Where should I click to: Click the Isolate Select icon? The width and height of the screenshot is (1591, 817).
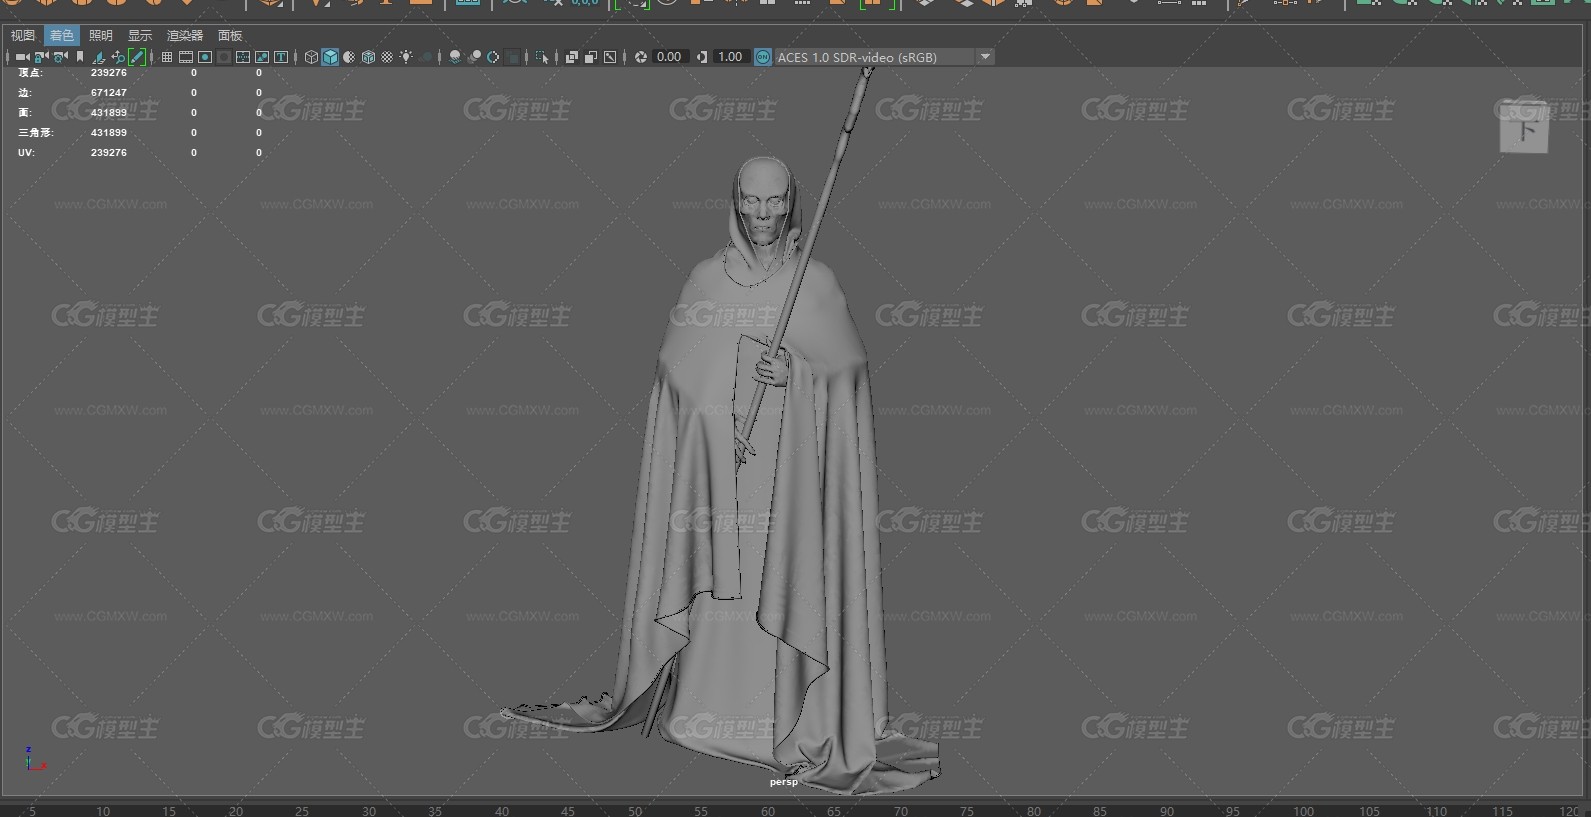point(542,57)
